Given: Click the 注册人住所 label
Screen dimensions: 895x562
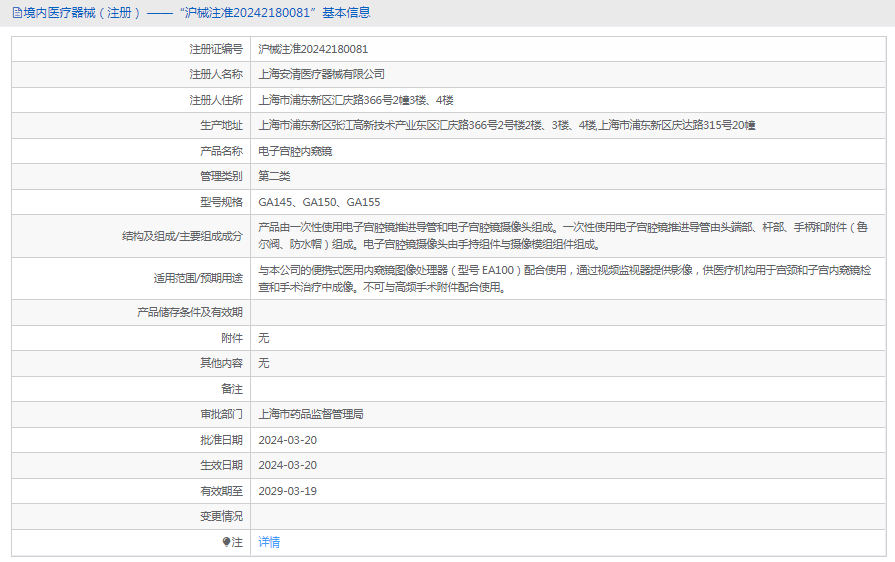Looking at the screenshot, I should [216, 100].
